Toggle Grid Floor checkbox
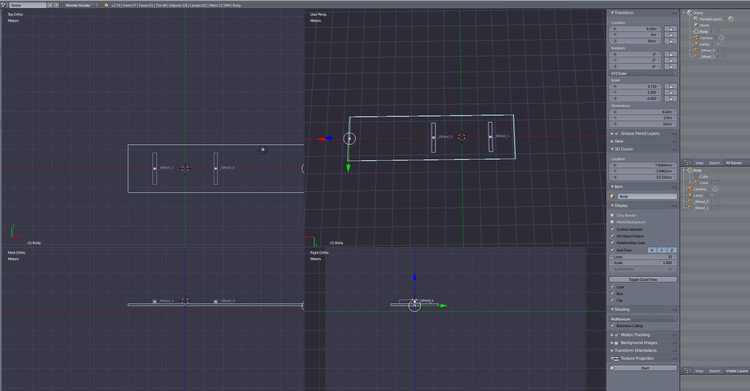 612,250
